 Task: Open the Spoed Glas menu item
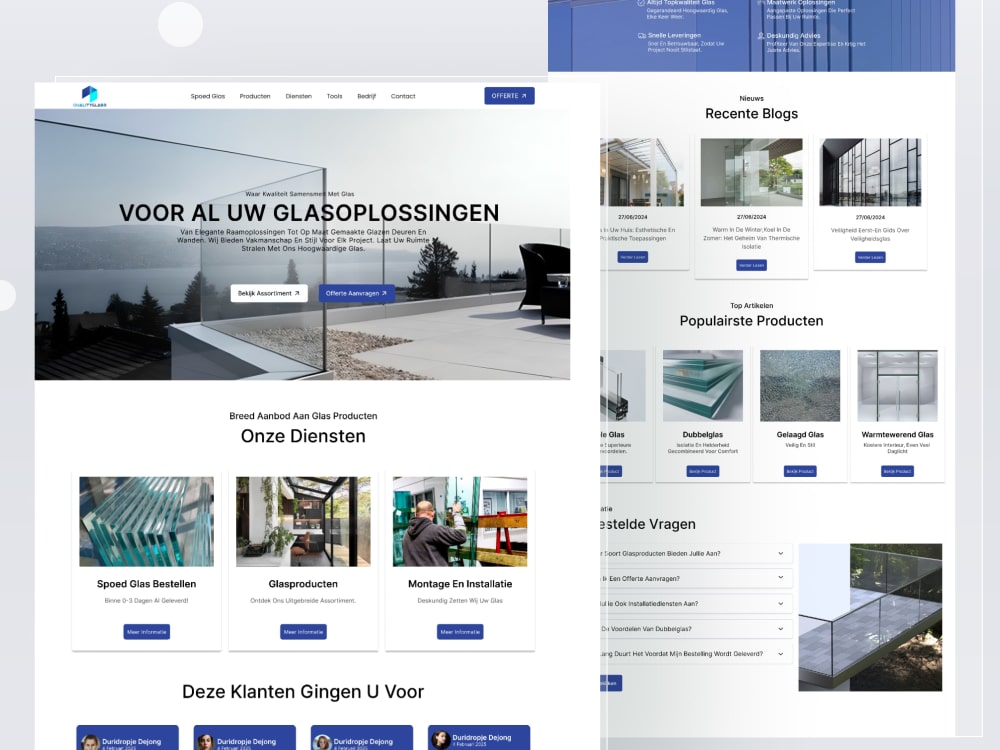(x=208, y=96)
